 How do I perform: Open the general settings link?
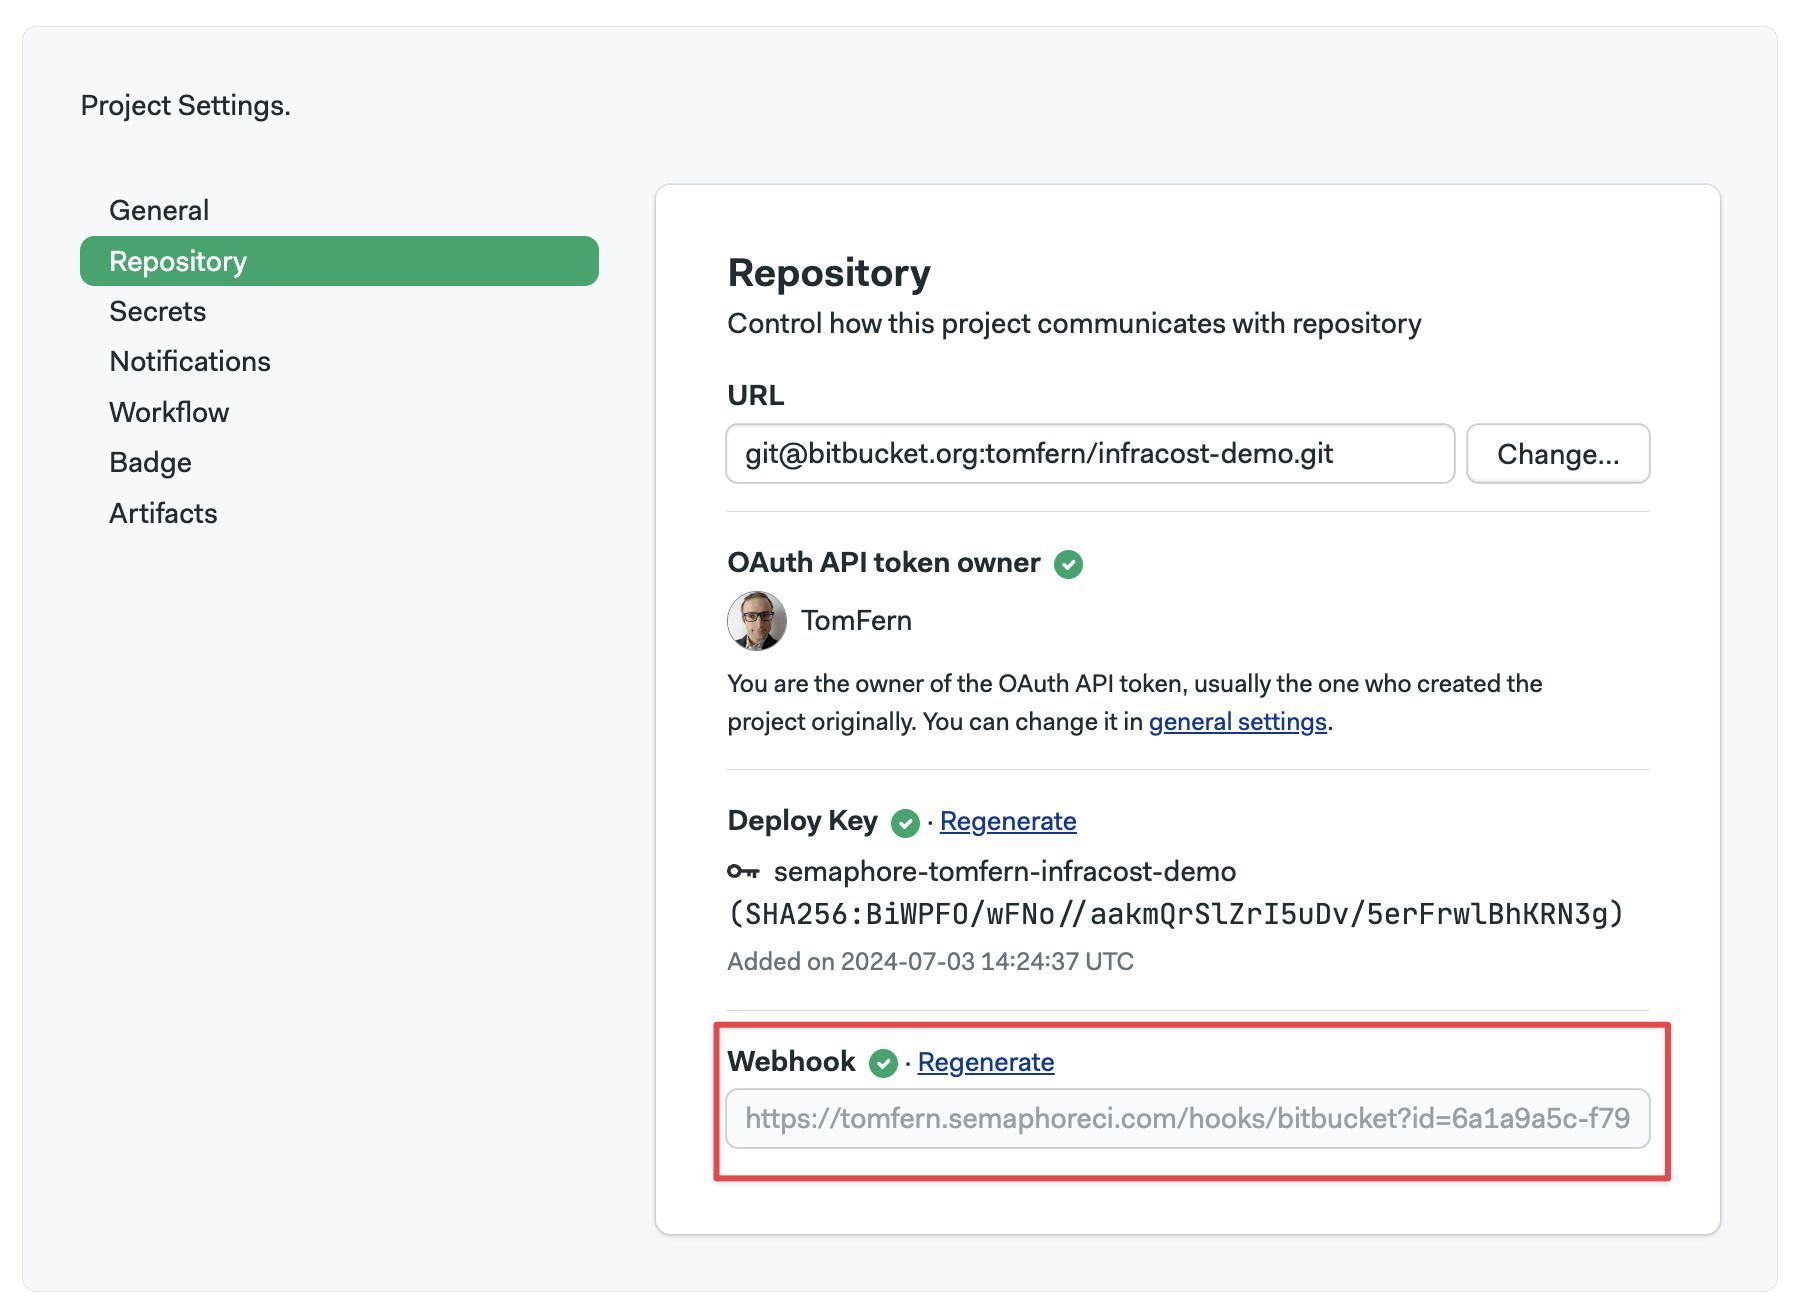pos(1237,722)
